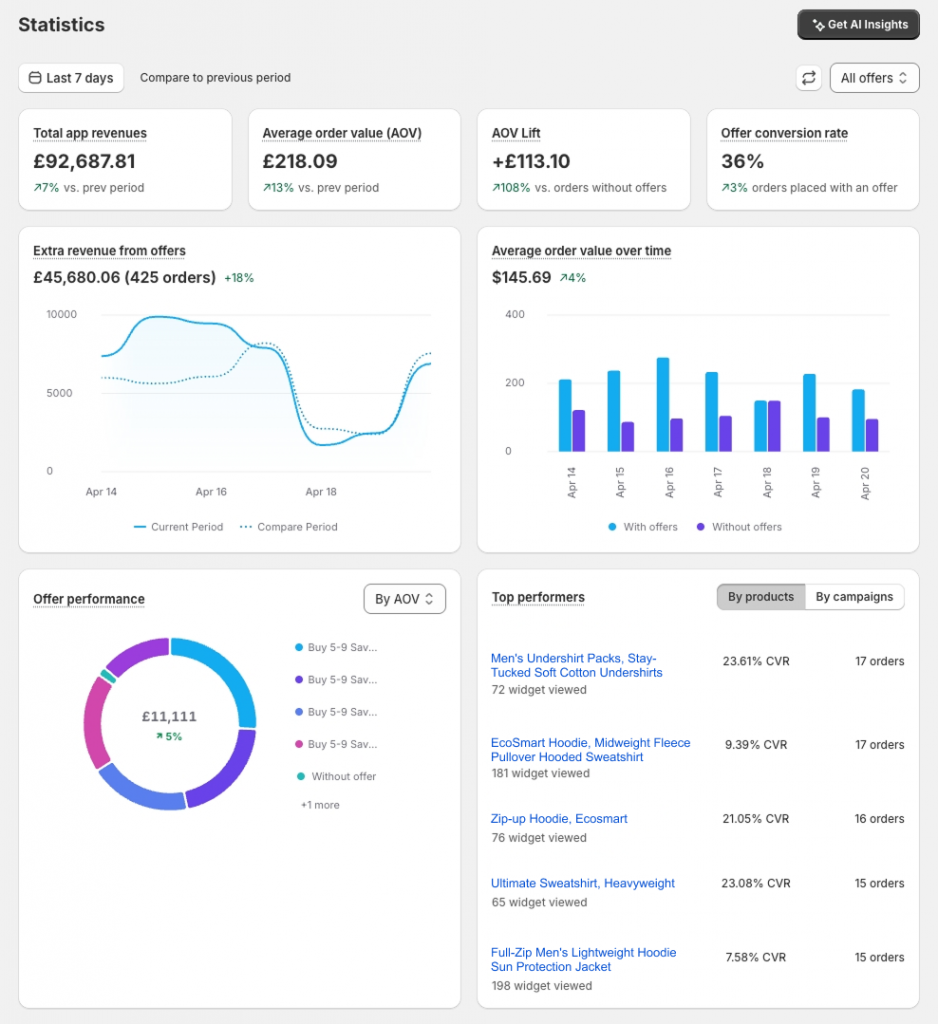
Task: Click the purple 'Without offers' legend dot
Action: pos(701,527)
